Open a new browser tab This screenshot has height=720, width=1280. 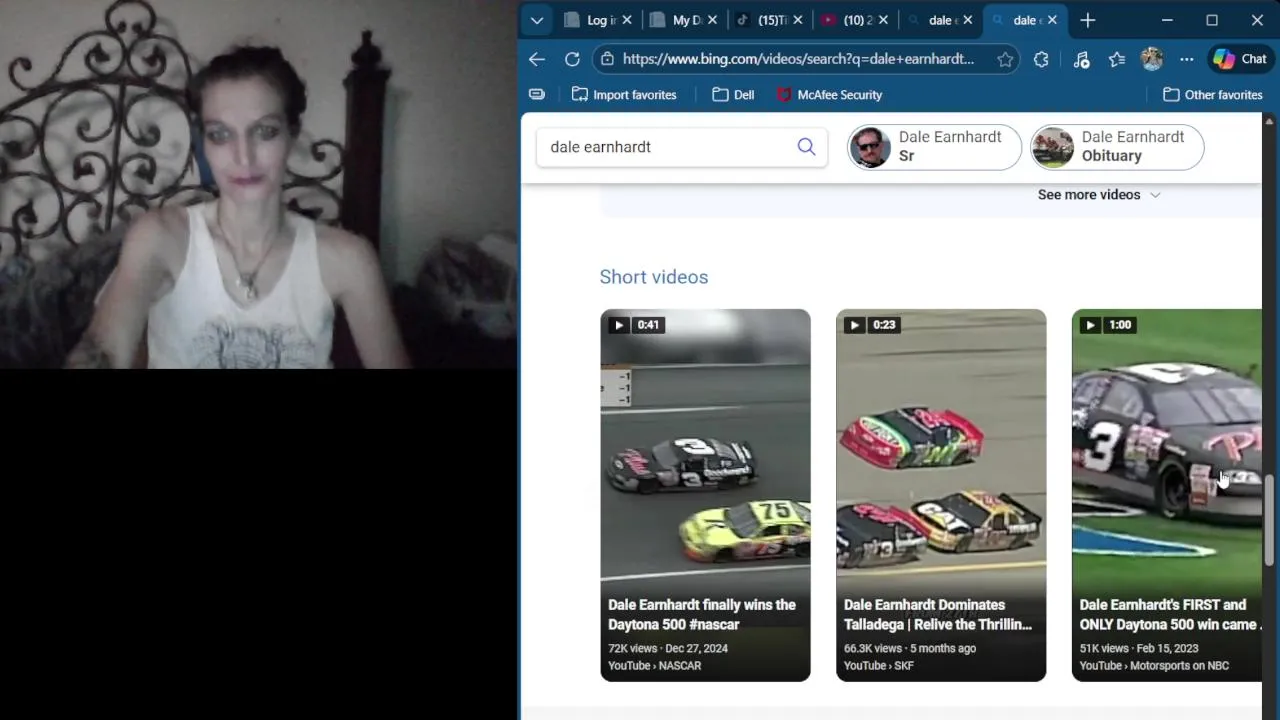[1088, 20]
